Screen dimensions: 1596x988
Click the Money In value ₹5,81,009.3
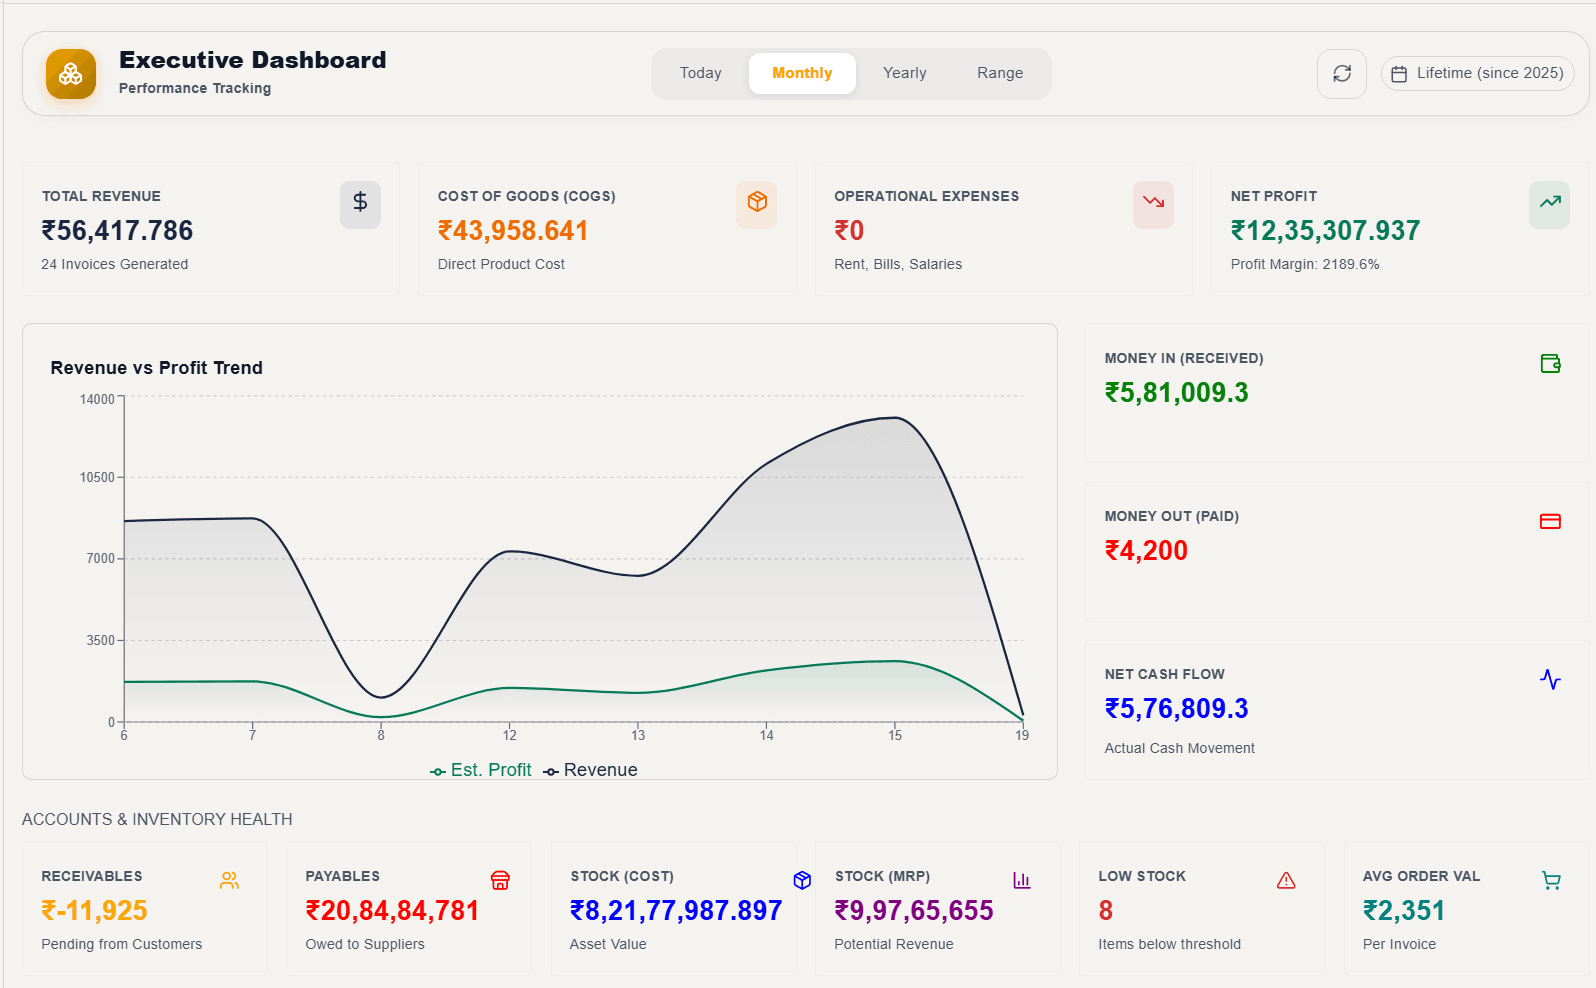1176,393
